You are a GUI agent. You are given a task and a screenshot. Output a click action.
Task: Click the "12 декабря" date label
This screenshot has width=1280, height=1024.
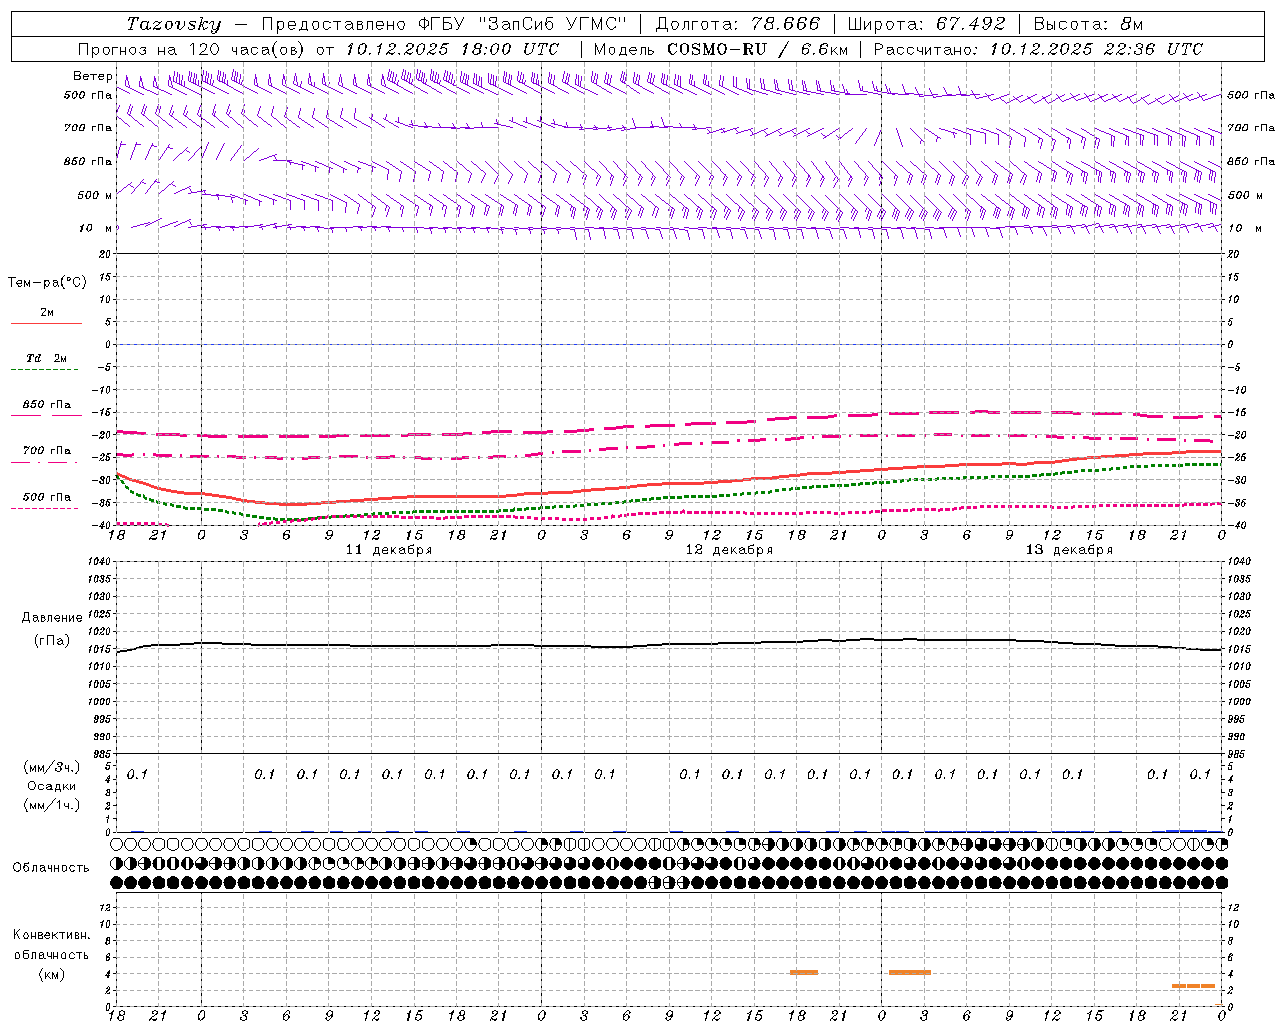click(x=729, y=550)
